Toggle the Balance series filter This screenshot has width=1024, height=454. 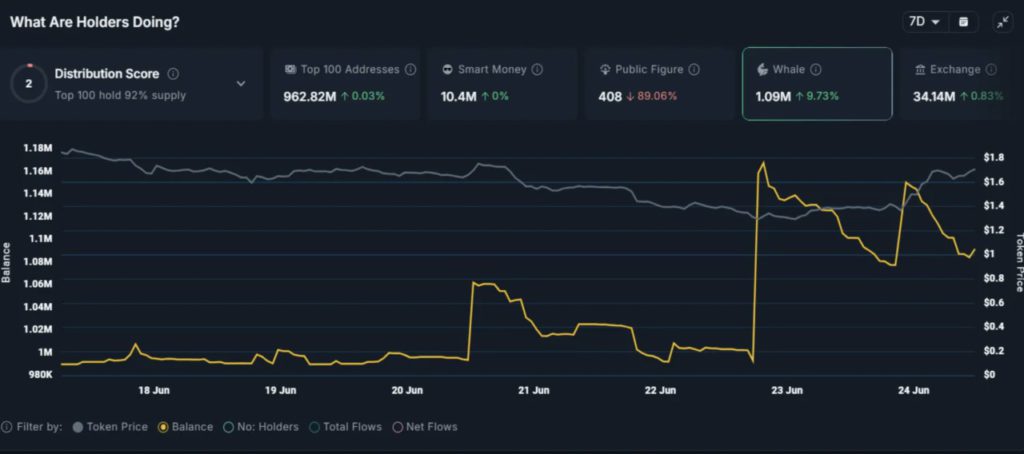click(x=185, y=427)
